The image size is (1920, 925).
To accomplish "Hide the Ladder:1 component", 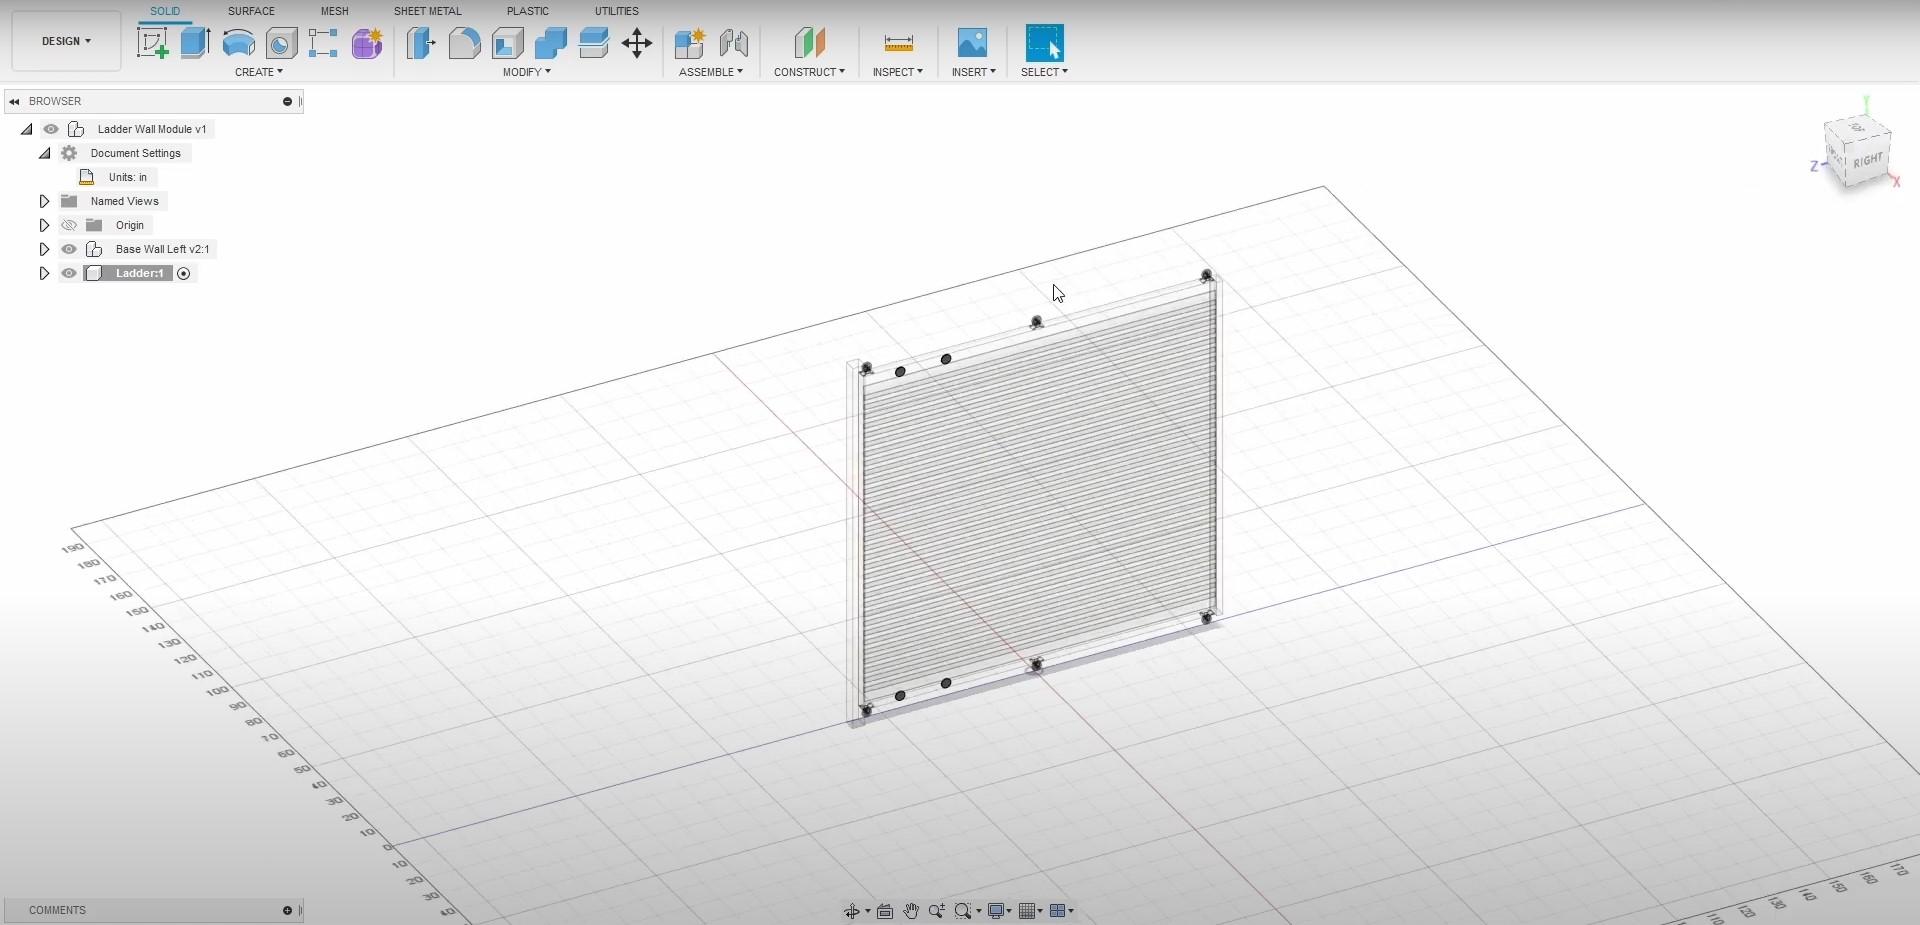I will tap(69, 273).
